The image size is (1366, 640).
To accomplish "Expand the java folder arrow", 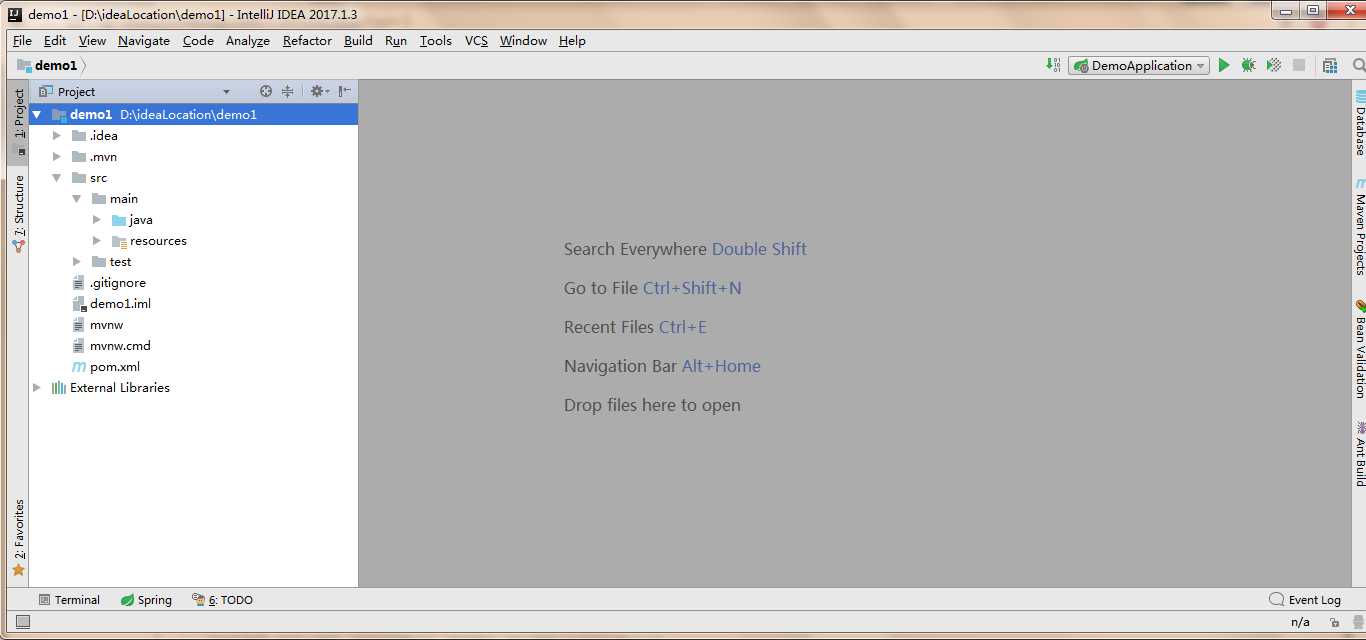I will (97, 220).
